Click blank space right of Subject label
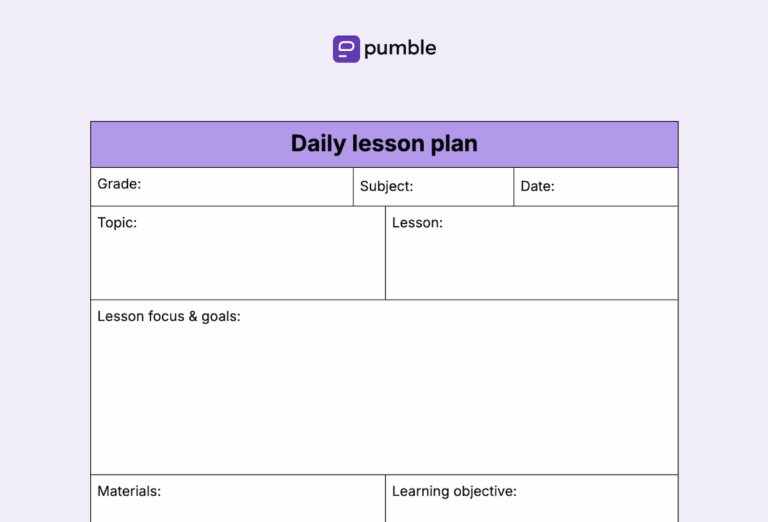 coord(465,186)
